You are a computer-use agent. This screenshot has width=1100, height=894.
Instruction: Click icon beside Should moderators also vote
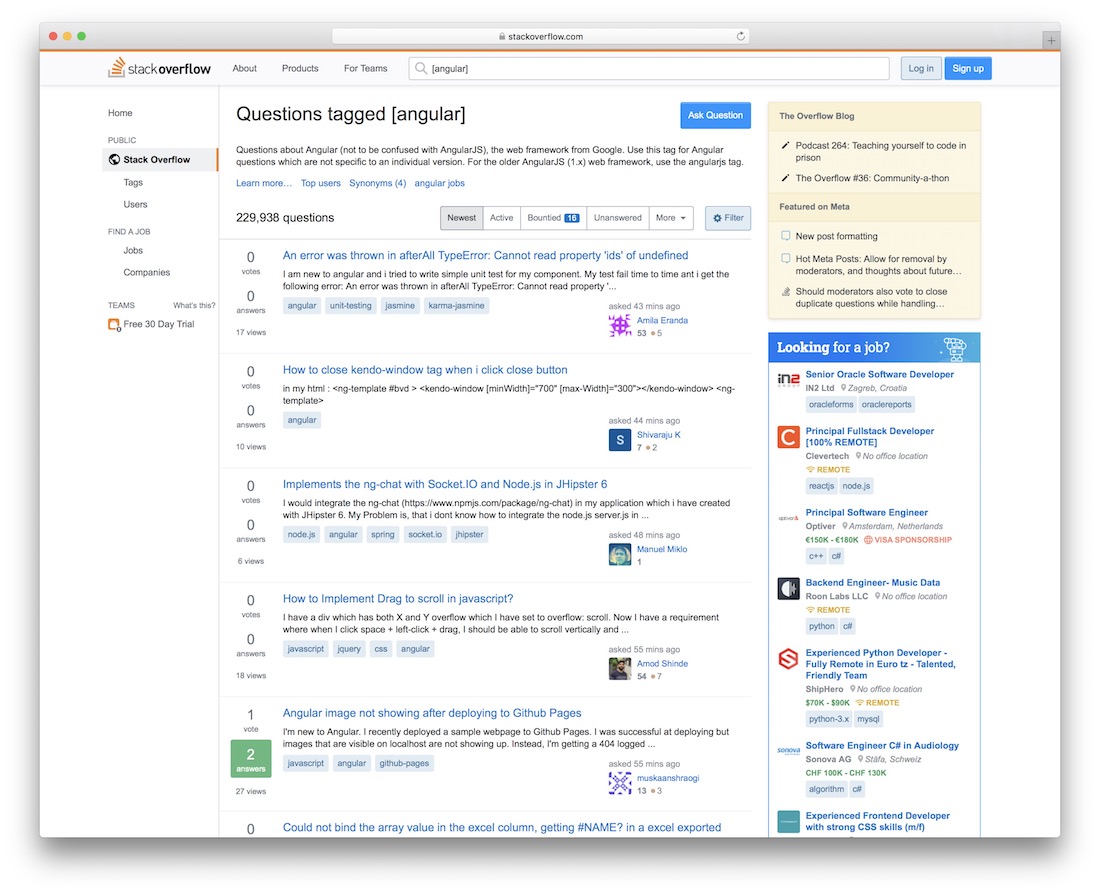pyautogui.click(x=786, y=291)
